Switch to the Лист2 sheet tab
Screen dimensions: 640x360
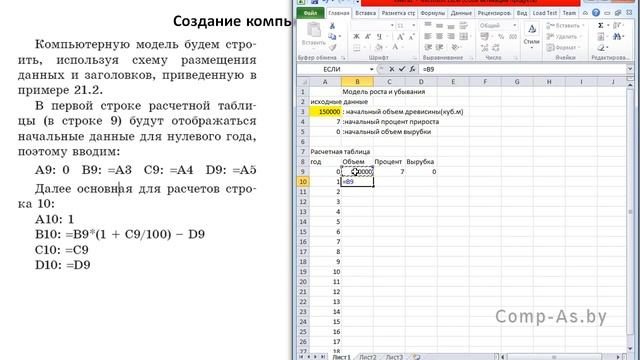pos(368,357)
